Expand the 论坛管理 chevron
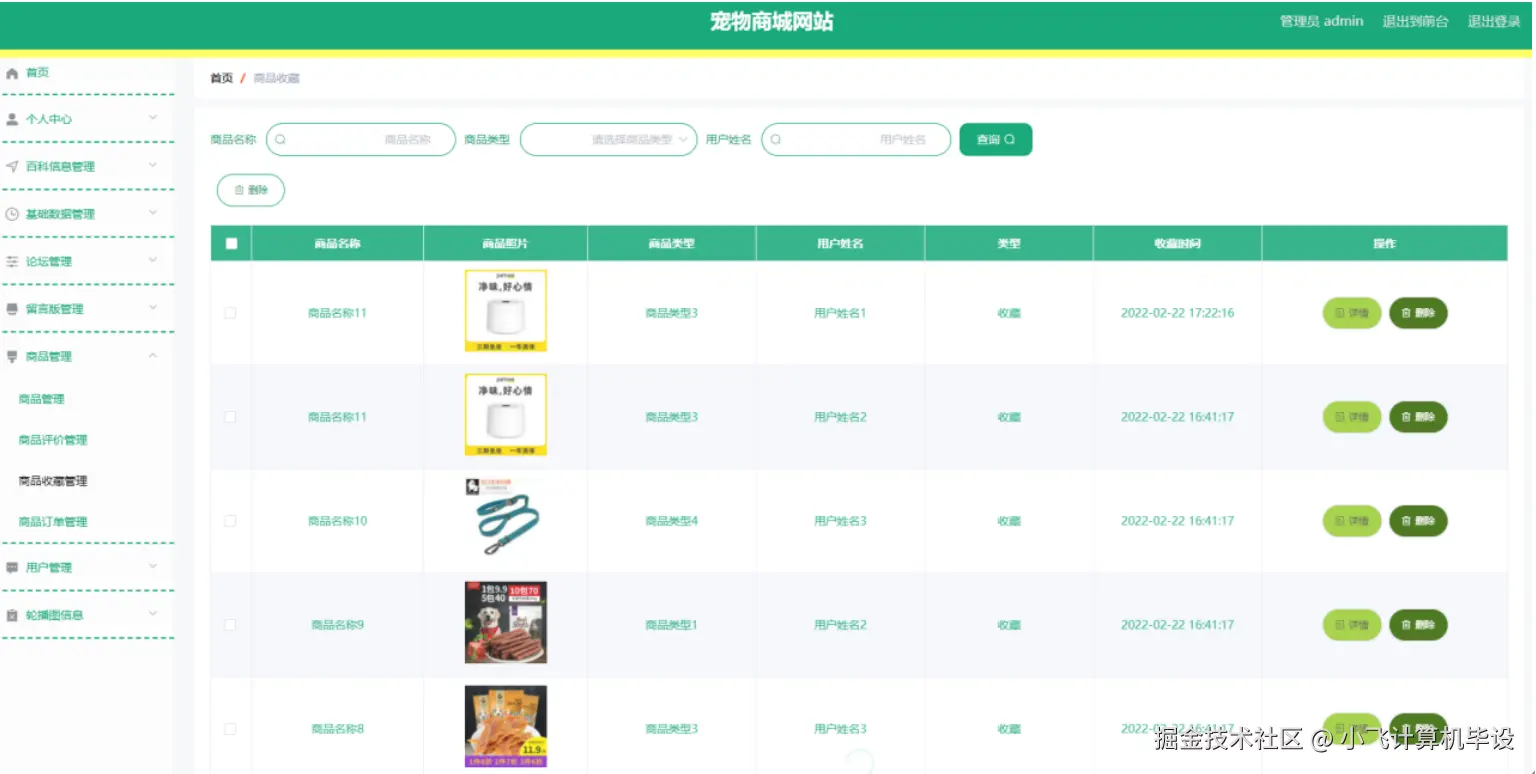 point(153,260)
